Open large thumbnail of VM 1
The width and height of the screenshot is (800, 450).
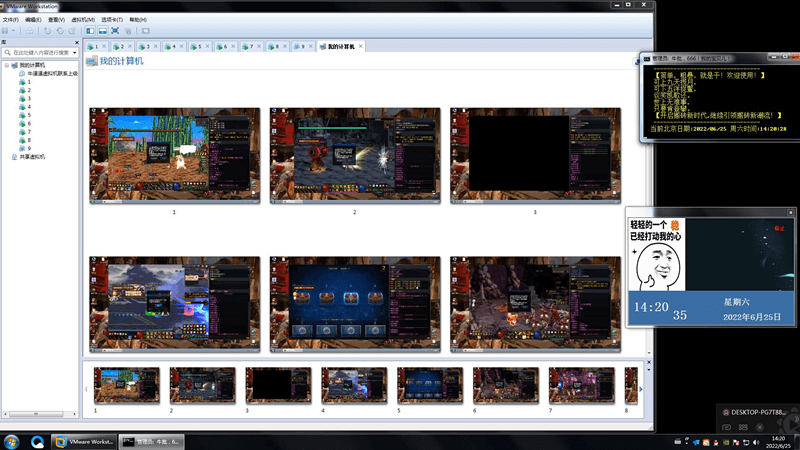click(x=174, y=156)
